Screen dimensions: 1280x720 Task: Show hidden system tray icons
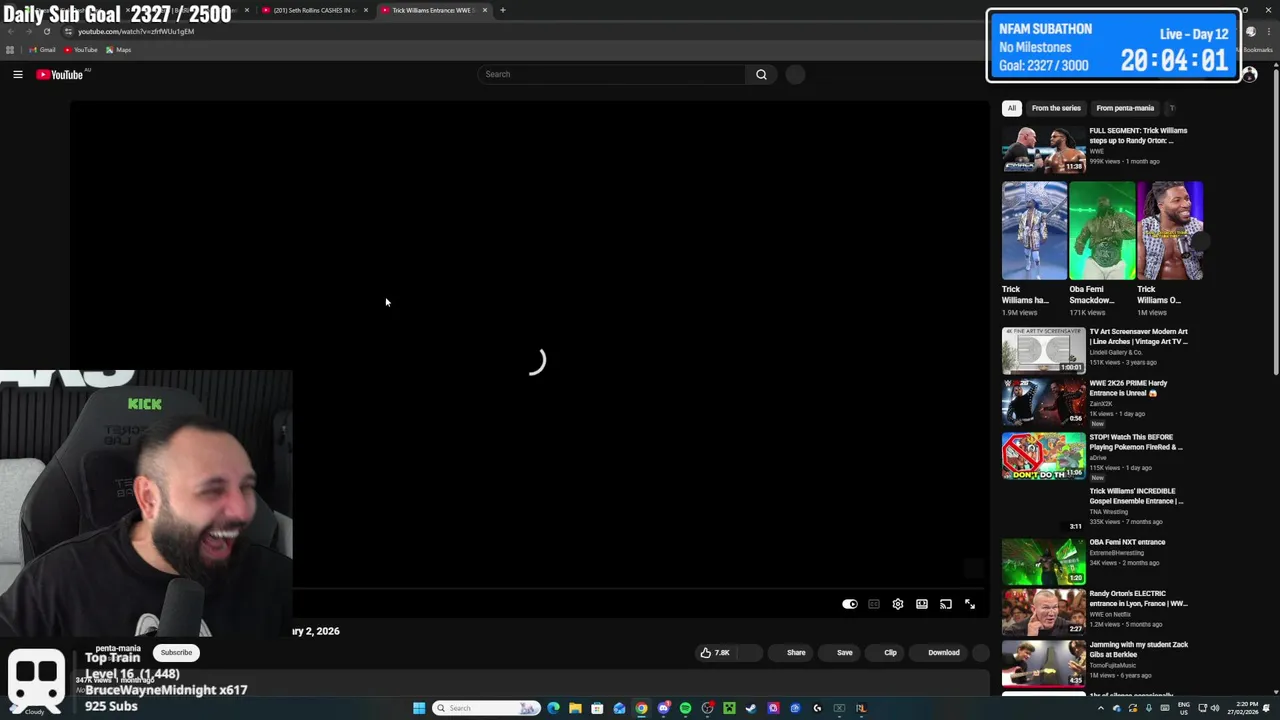1101,708
